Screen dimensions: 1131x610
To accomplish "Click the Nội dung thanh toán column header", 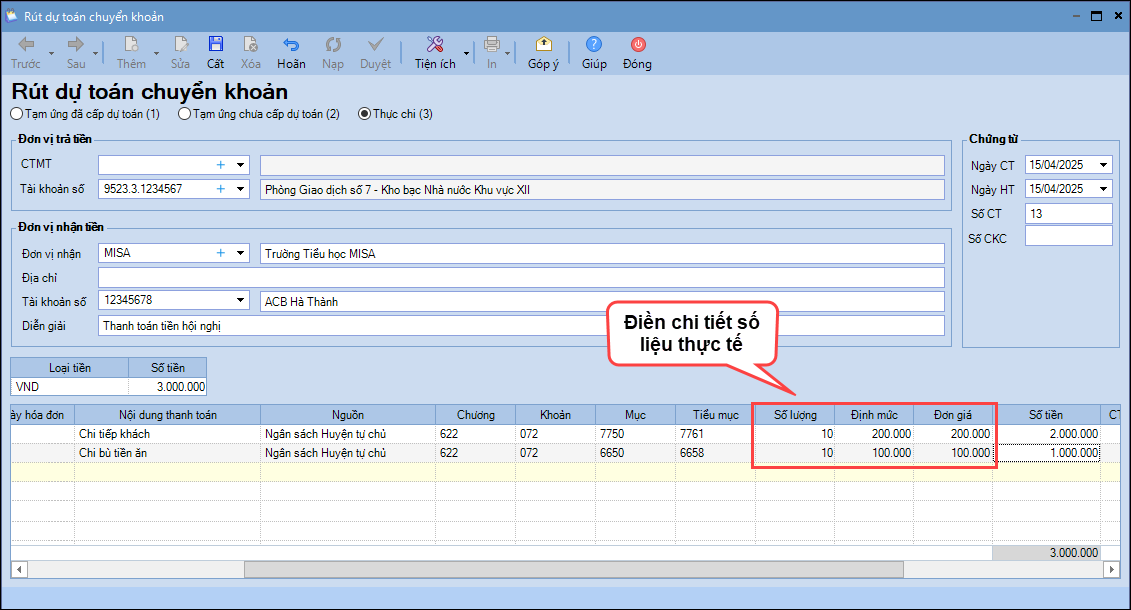I will 167,415.
